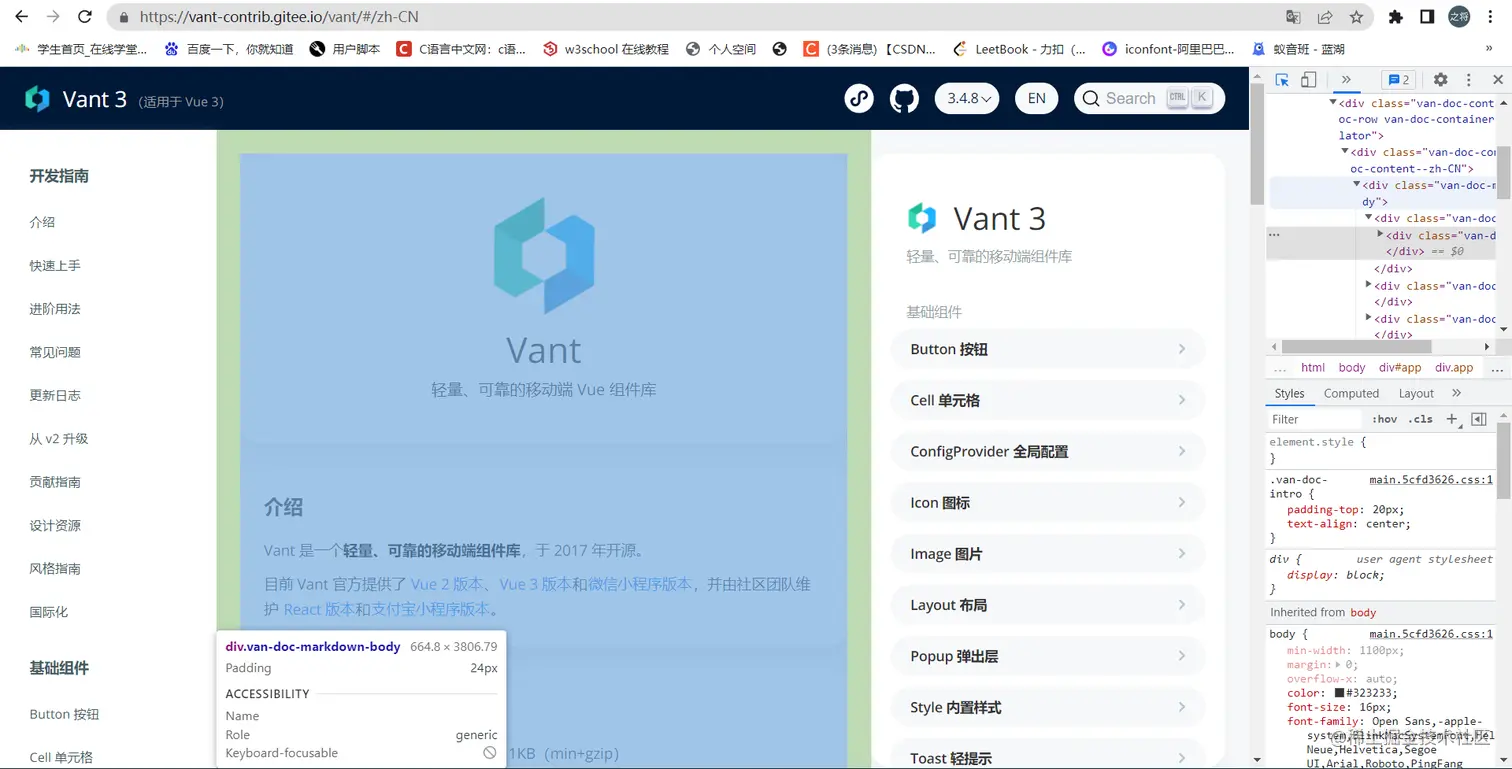The width and height of the screenshot is (1512, 769).
Task: Toggle the inspect element picker in DevTools
Action: coord(1283,79)
